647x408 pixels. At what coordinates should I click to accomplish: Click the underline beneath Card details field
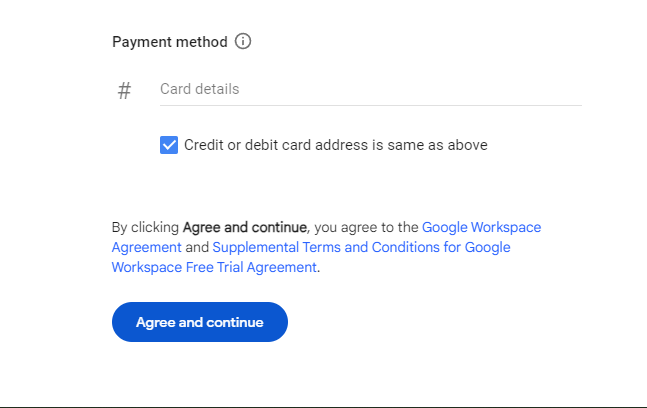(370, 105)
